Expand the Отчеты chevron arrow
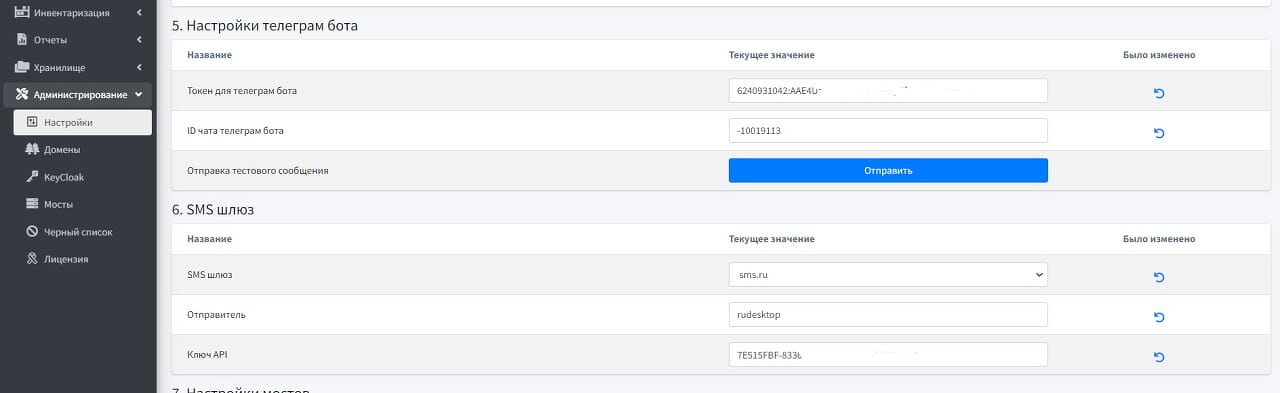 click(x=139, y=40)
